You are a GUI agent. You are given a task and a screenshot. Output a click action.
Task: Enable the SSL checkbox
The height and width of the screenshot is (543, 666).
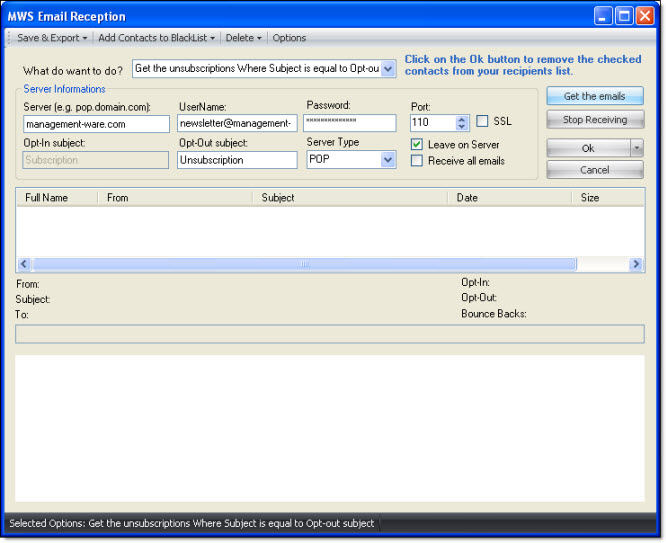tap(482, 121)
